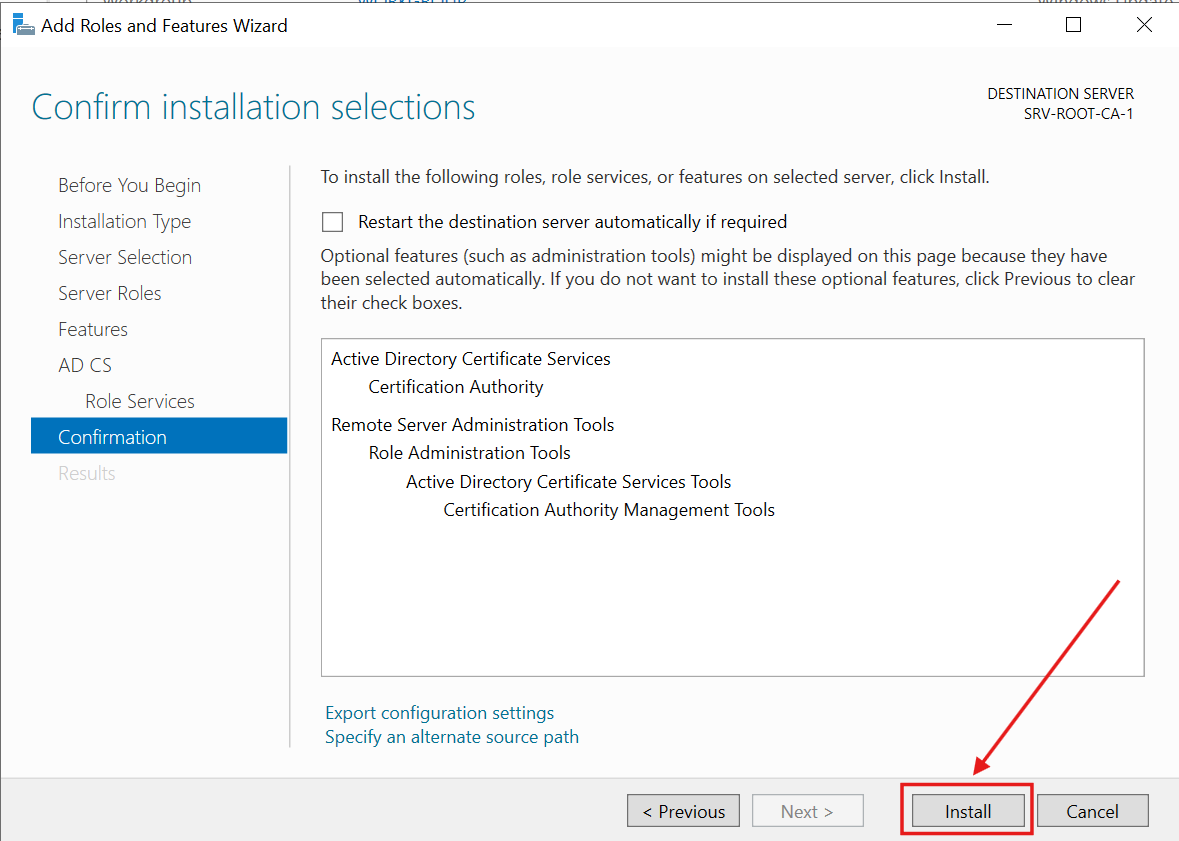Screen dimensions: 1179x841
Task: Select the Server Roles step
Action: click(109, 293)
